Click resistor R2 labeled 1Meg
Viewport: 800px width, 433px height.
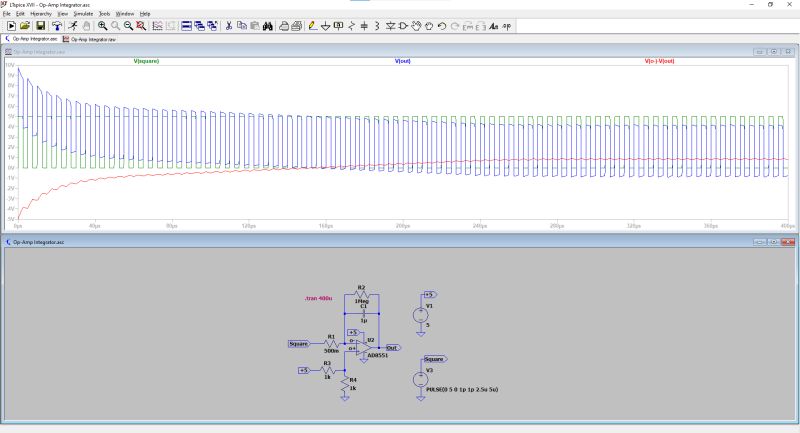(361, 295)
